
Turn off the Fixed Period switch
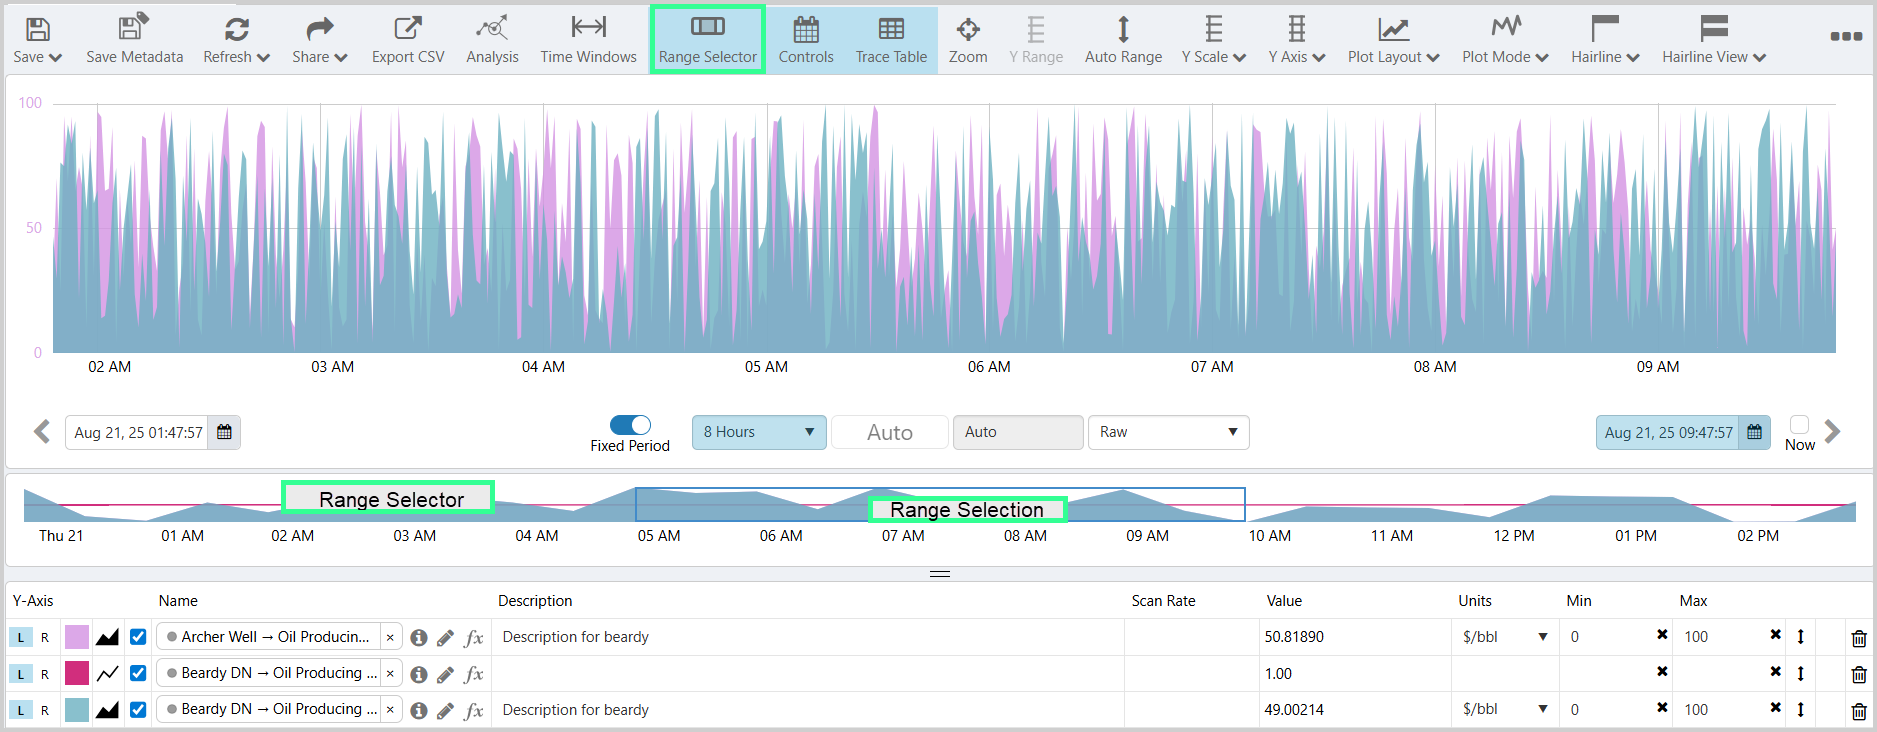tap(630, 425)
